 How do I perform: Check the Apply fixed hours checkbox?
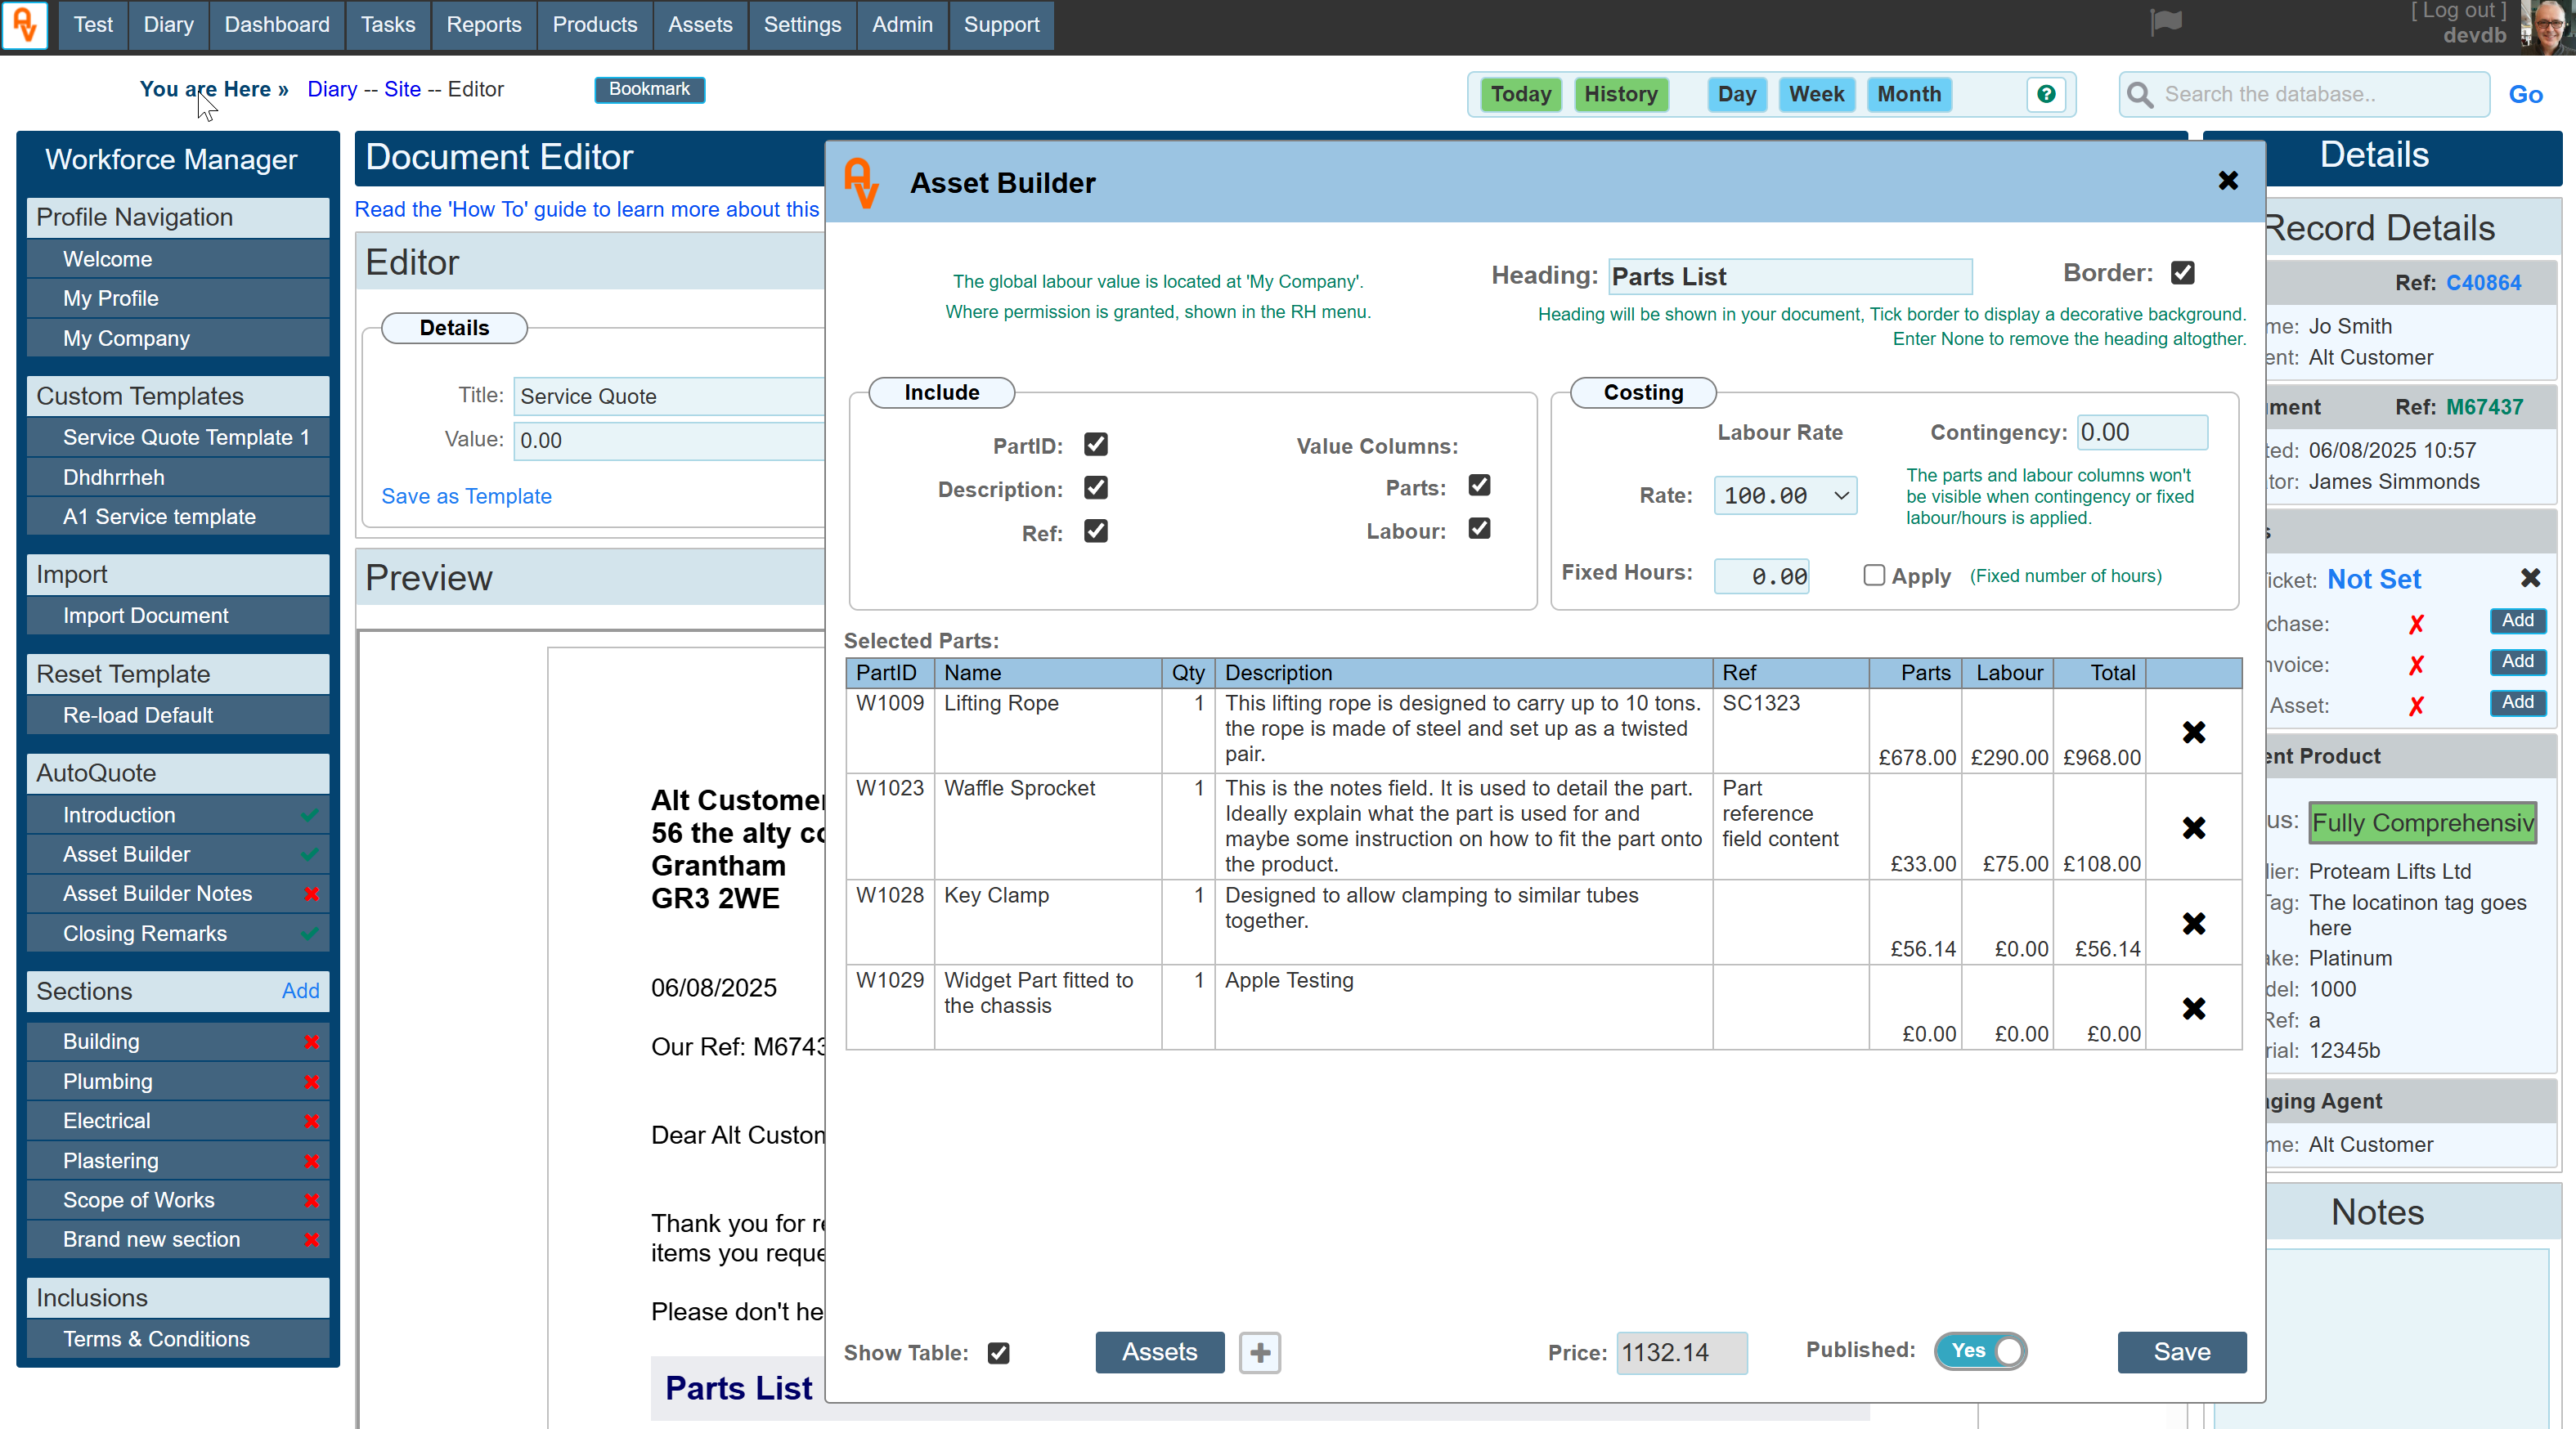[1874, 575]
